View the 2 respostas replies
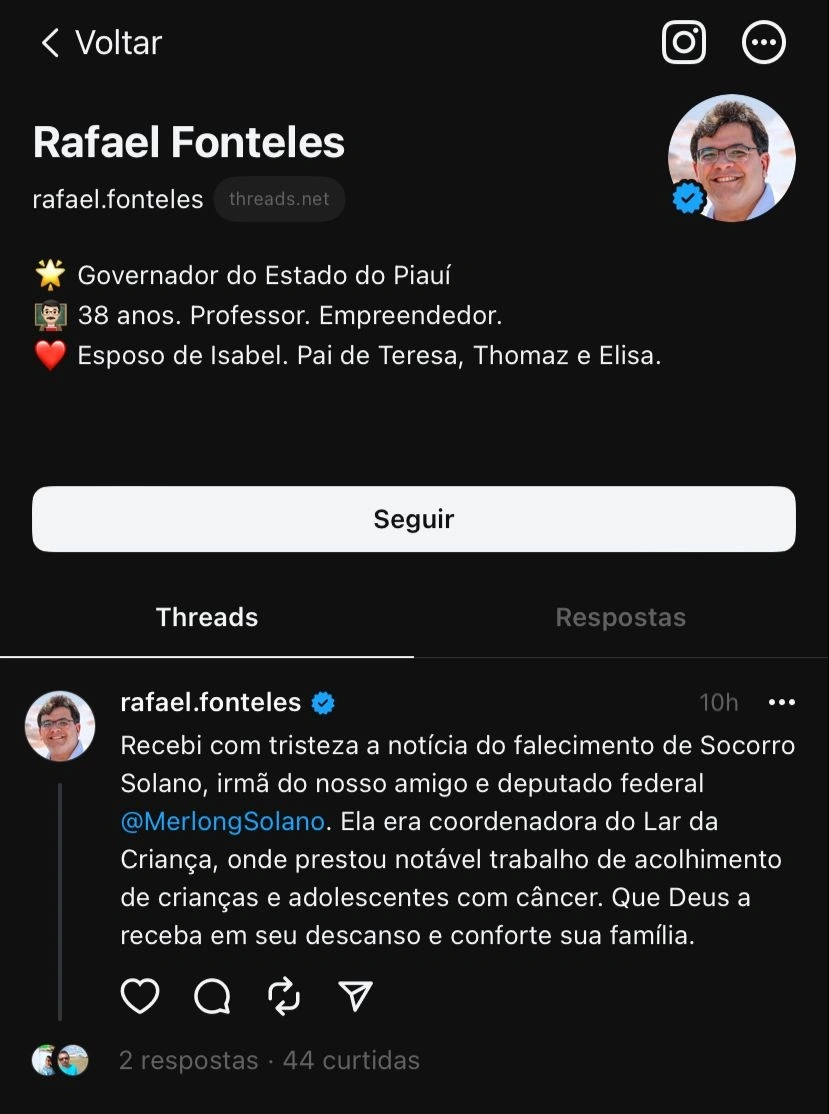829x1114 pixels. (188, 1060)
